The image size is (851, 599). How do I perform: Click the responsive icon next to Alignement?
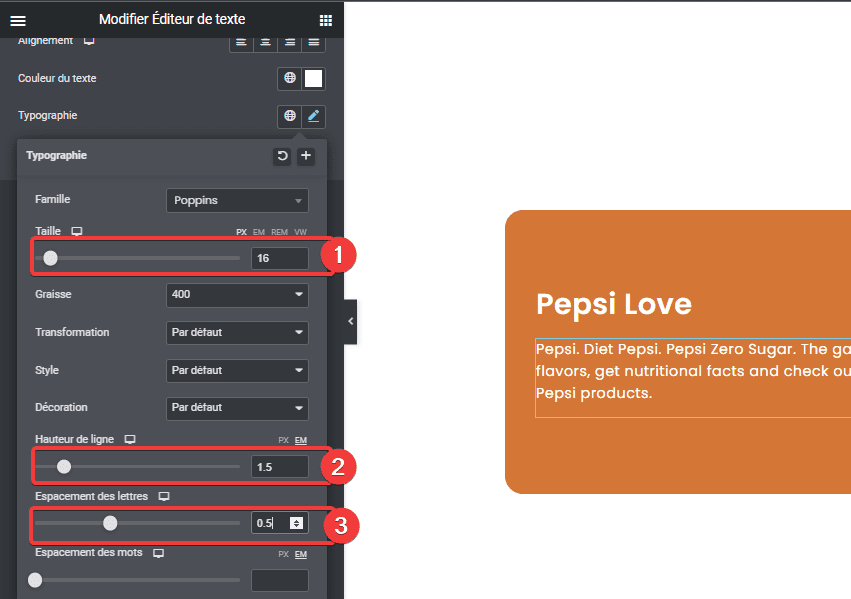tap(89, 41)
